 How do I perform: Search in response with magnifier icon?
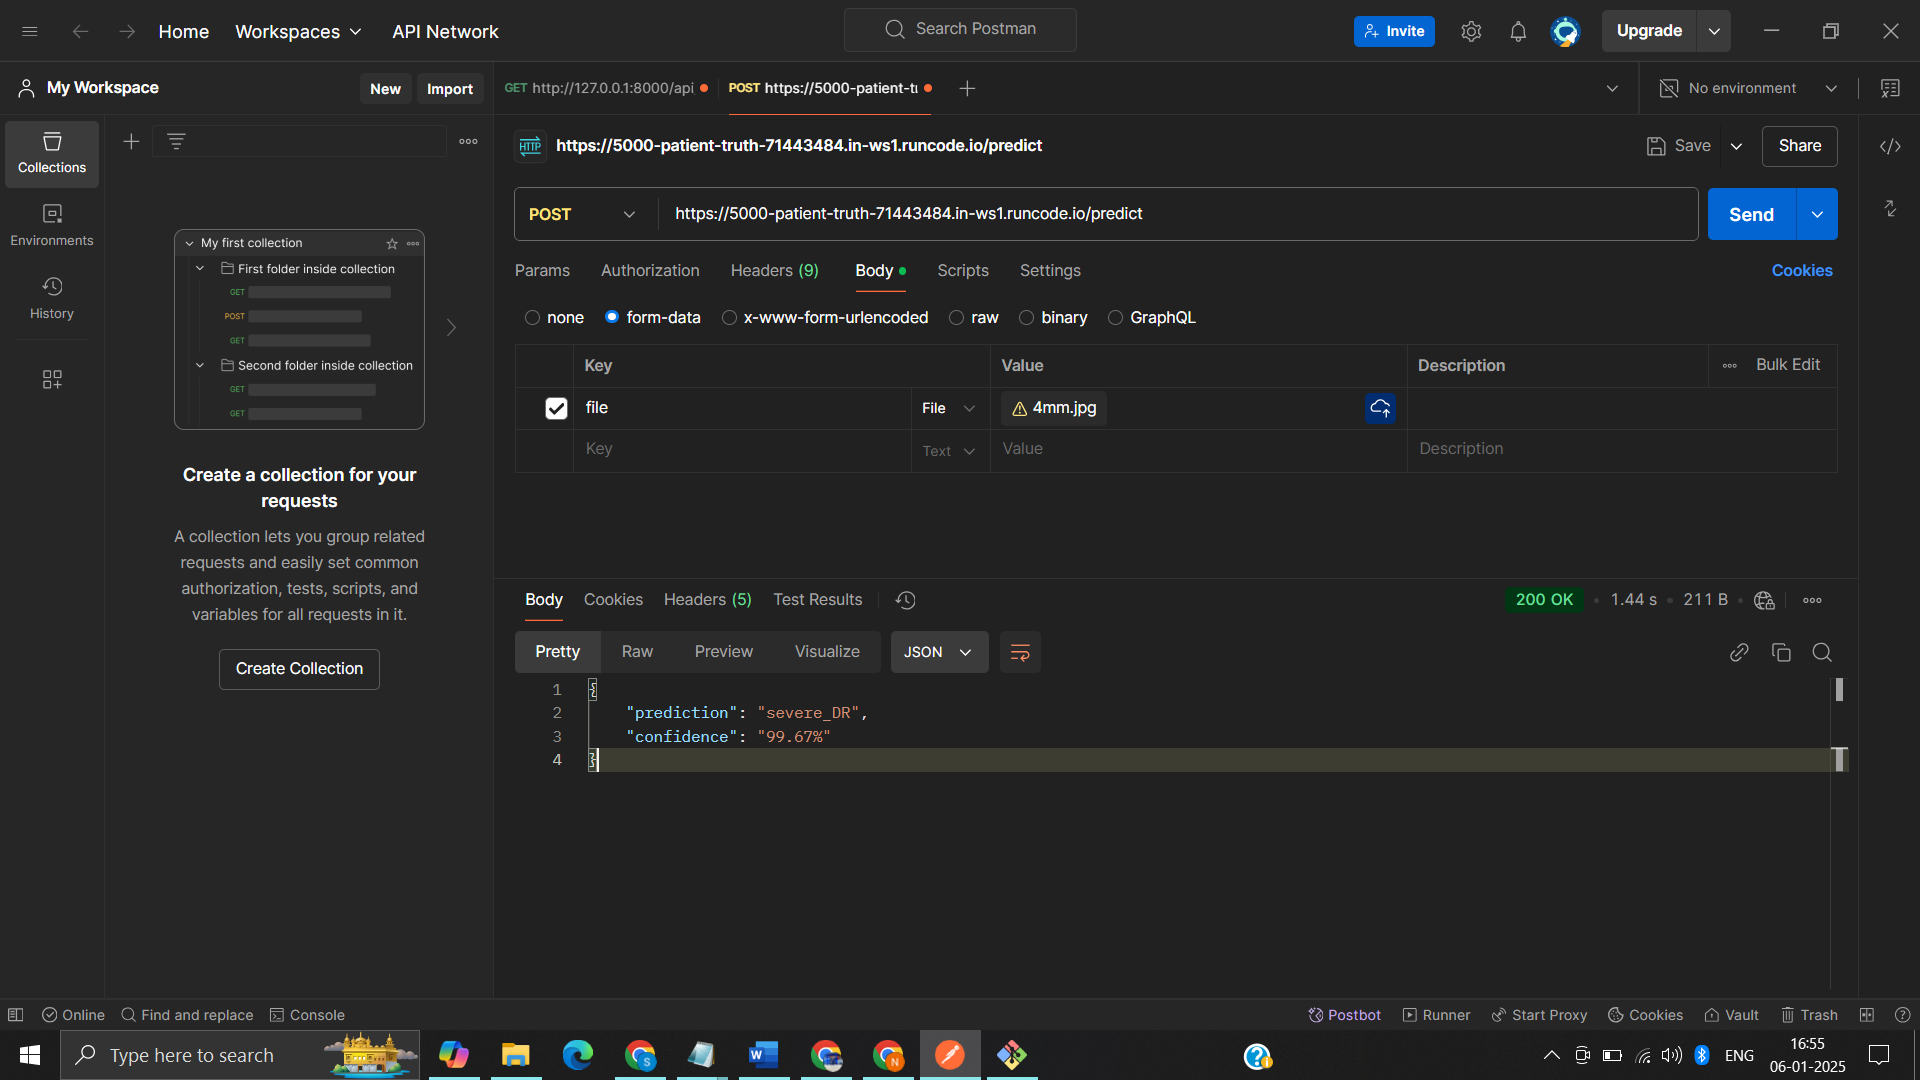1822,652
